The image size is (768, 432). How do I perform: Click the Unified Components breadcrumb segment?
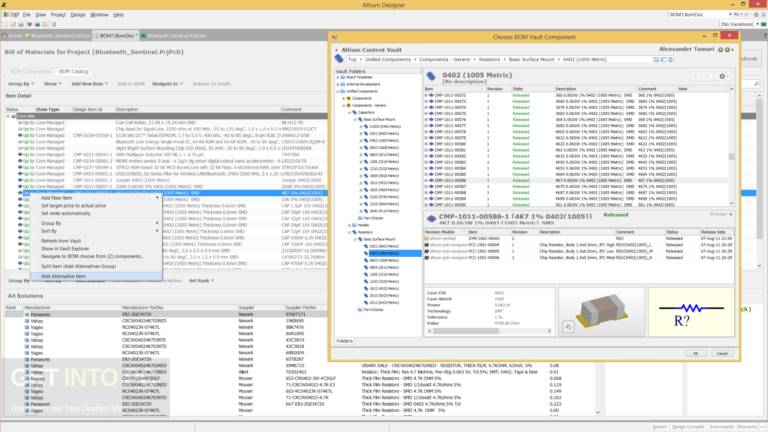tap(387, 59)
